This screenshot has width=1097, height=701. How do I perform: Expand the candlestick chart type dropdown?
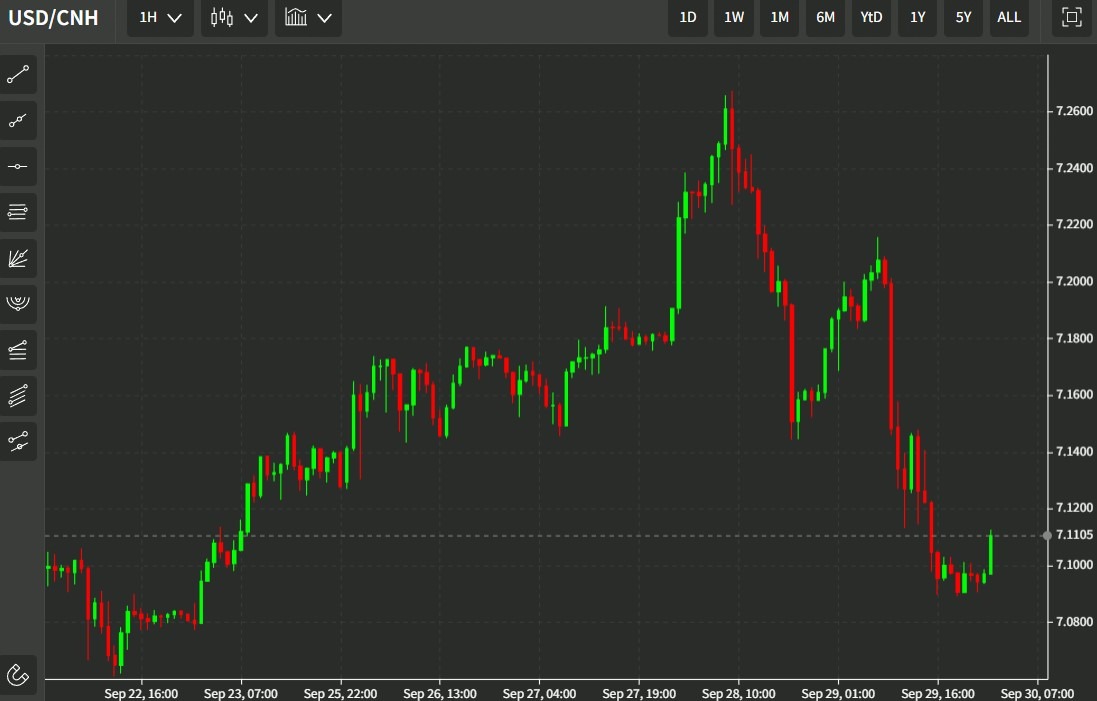tap(233, 17)
